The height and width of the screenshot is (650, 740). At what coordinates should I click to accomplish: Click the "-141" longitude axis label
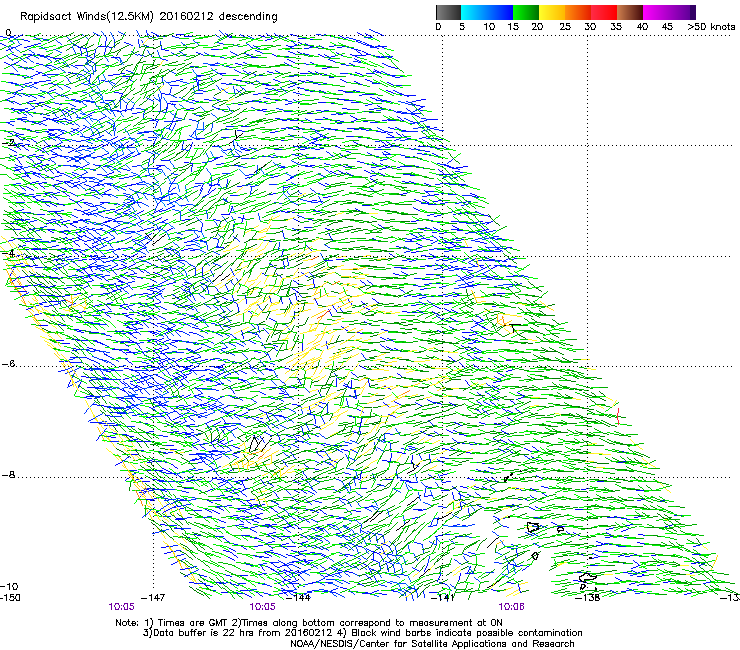pos(443,598)
